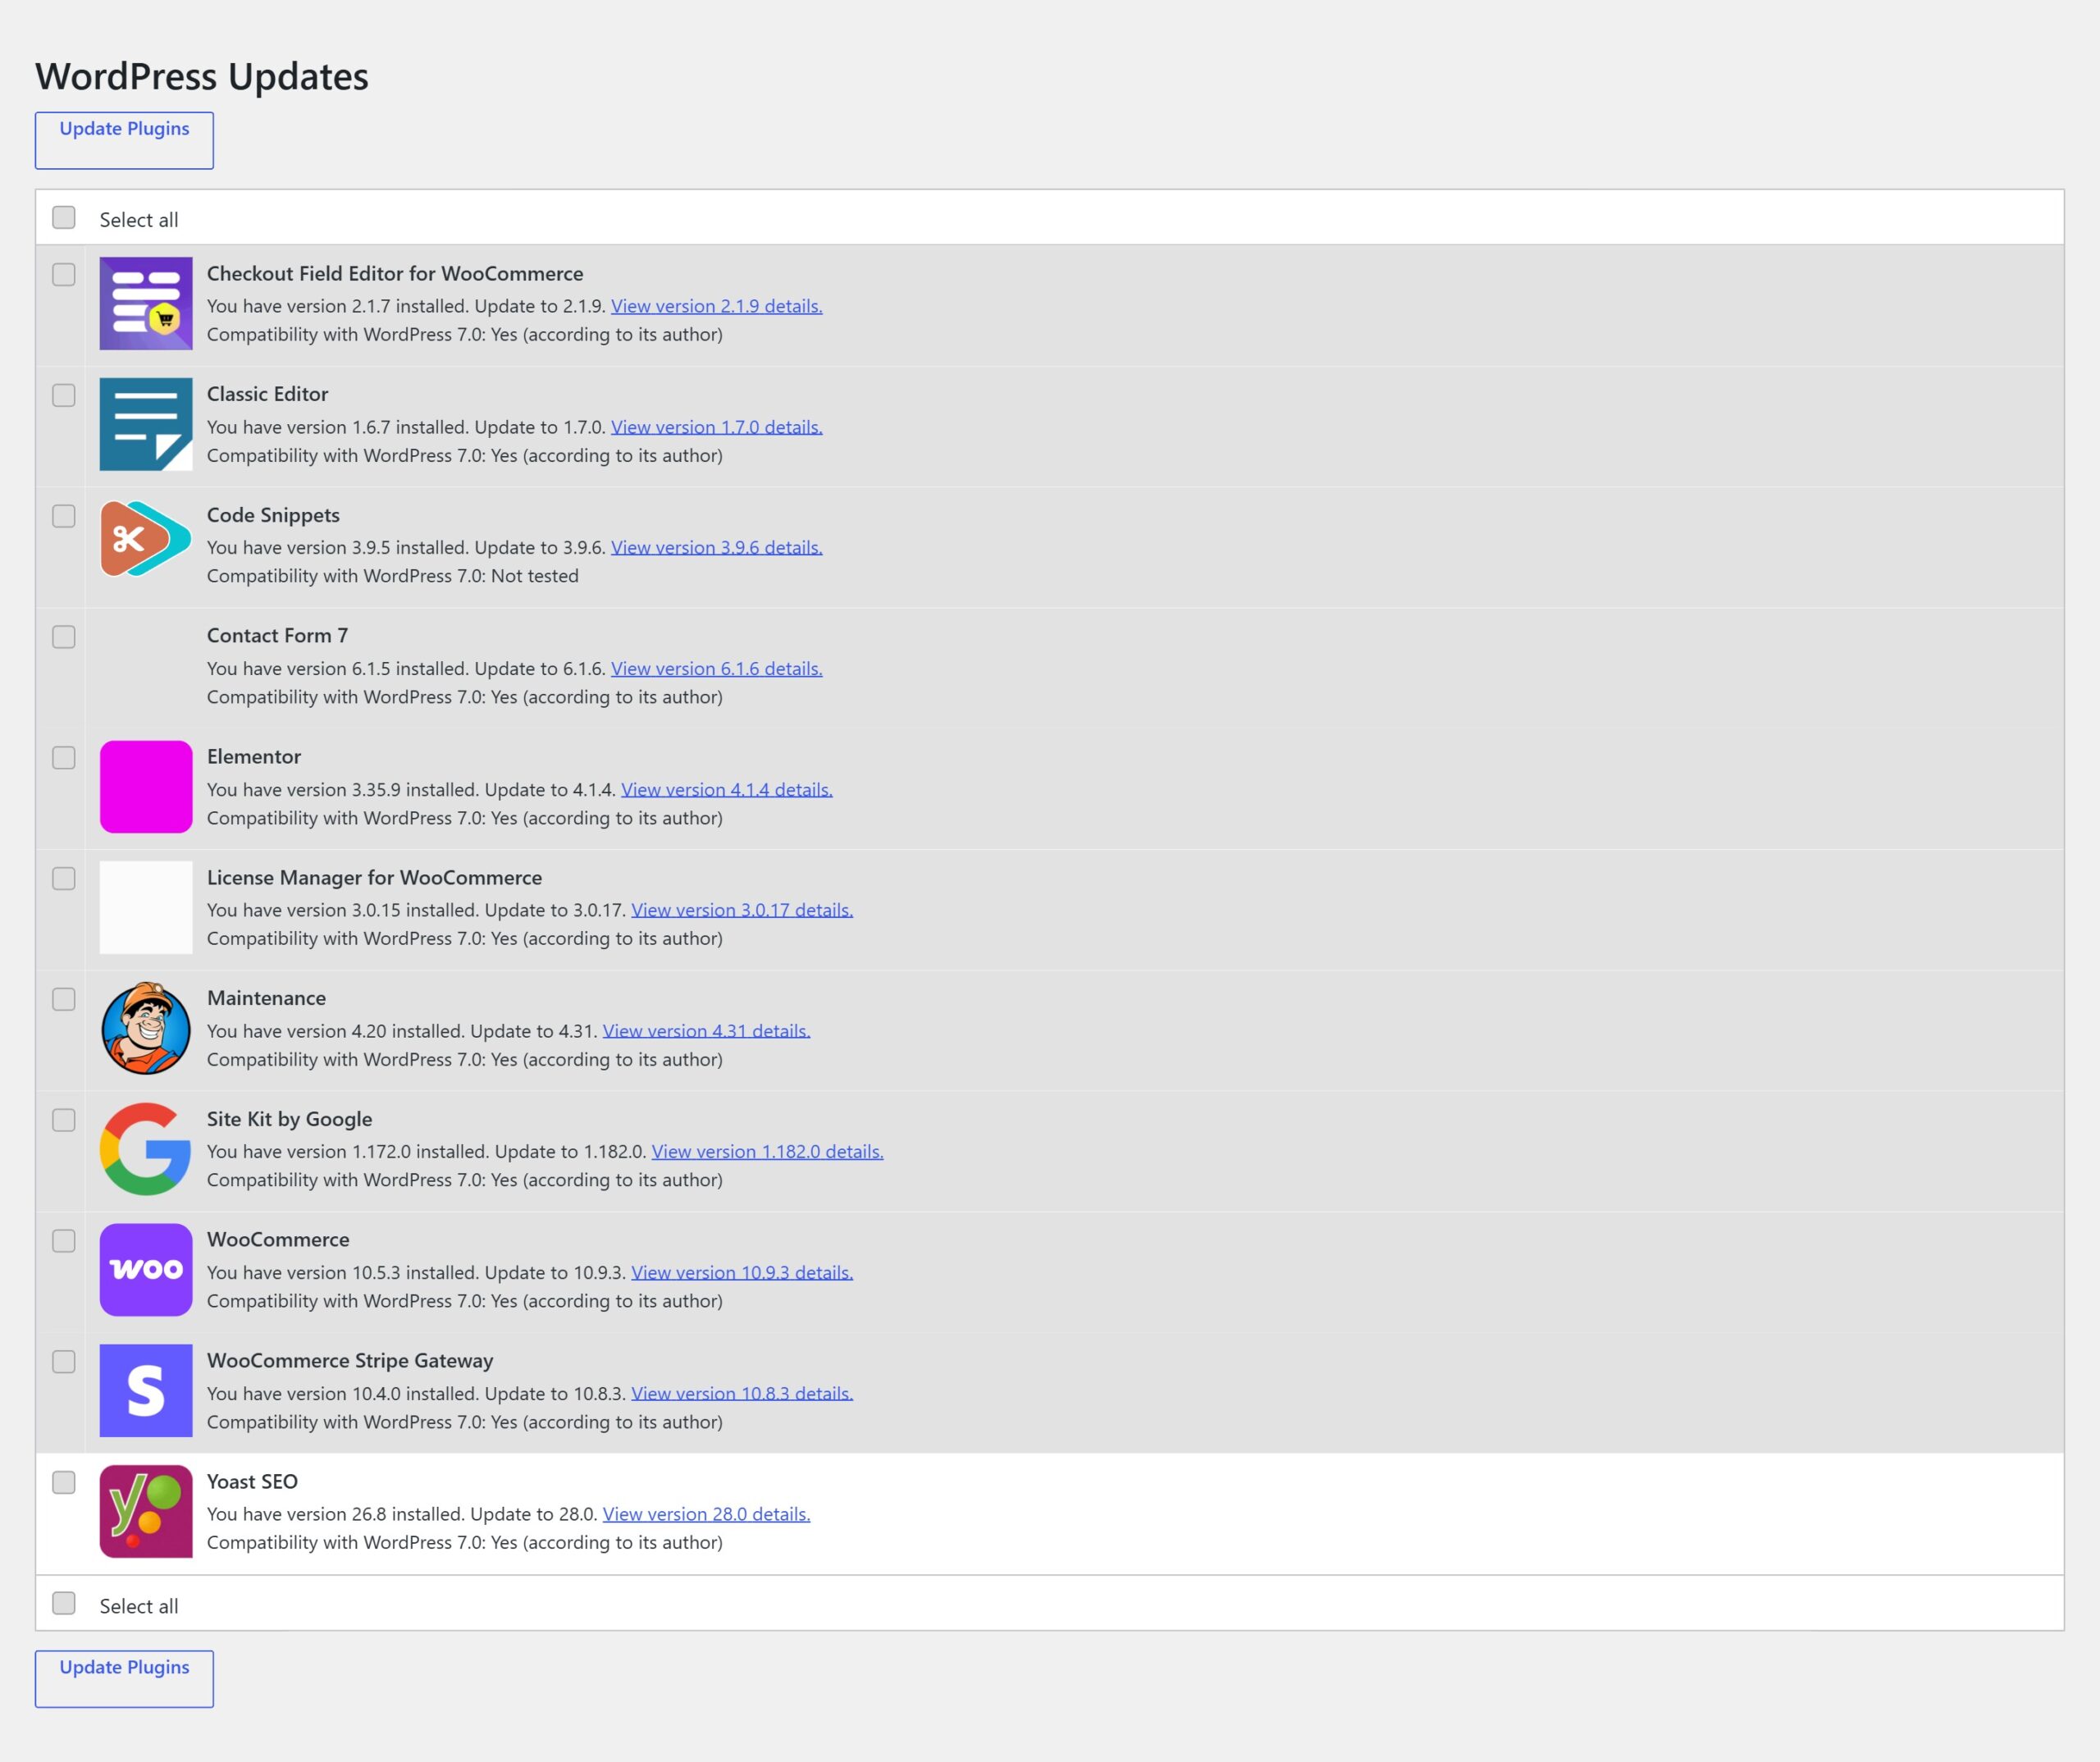This screenshot has height=1762, width=2100.
Task: Open View version 10.8.3 details link
Action: (x=742, y=1394)
